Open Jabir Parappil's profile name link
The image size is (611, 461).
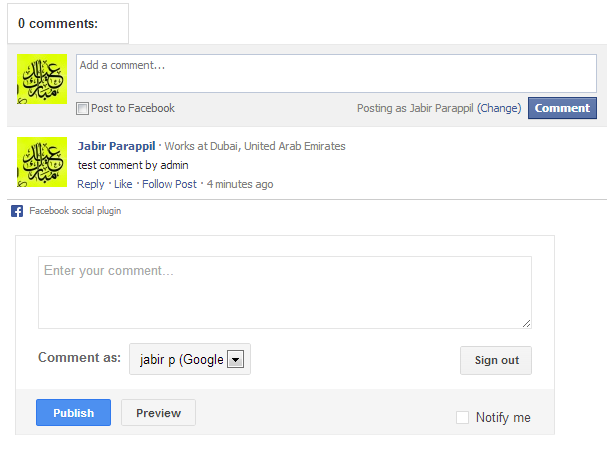[x=116, y=146]
